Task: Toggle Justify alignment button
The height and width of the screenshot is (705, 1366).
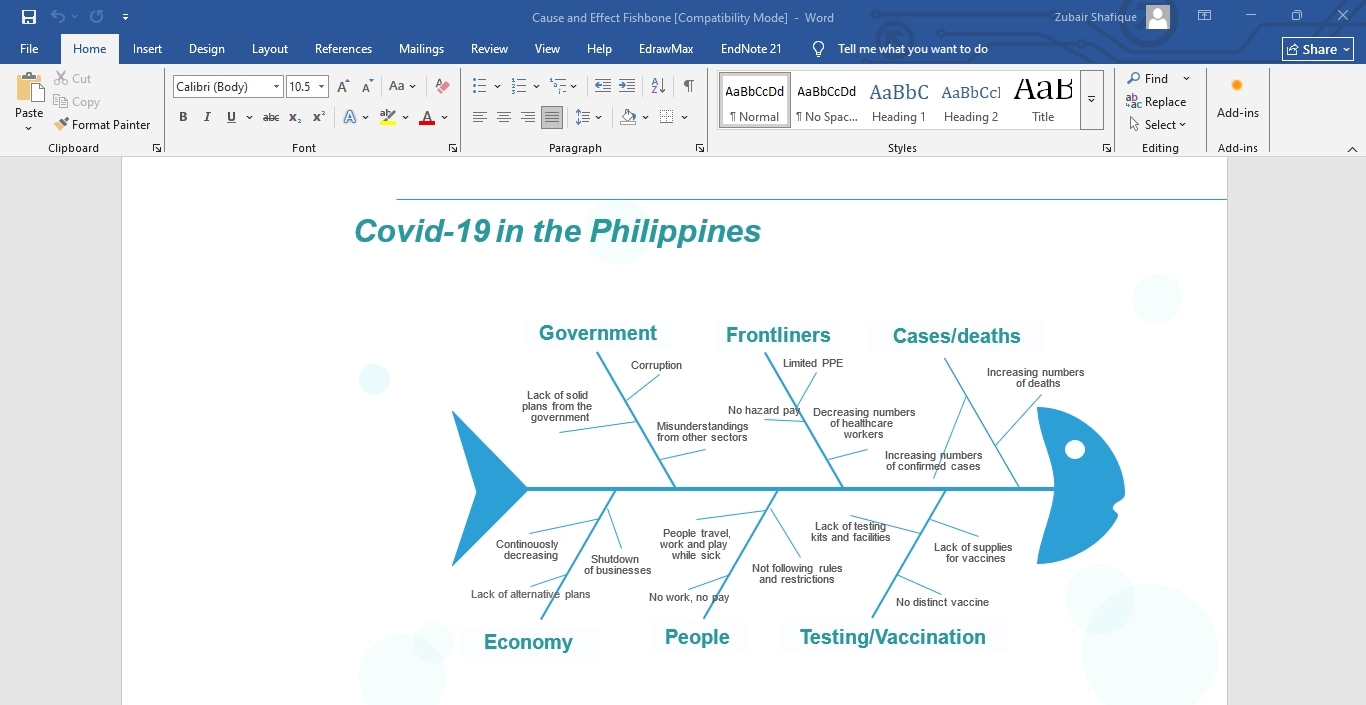Action: 552,117
